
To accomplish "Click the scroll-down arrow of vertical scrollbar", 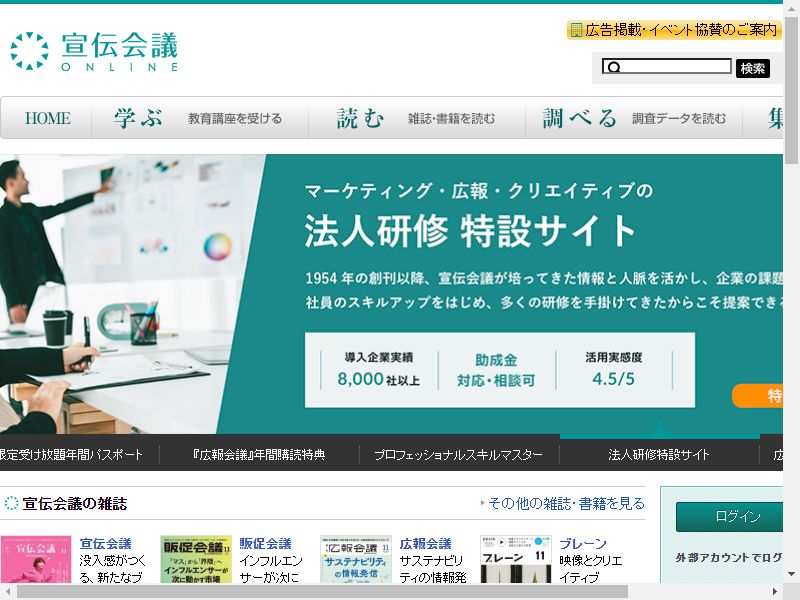I will [791, 573].
